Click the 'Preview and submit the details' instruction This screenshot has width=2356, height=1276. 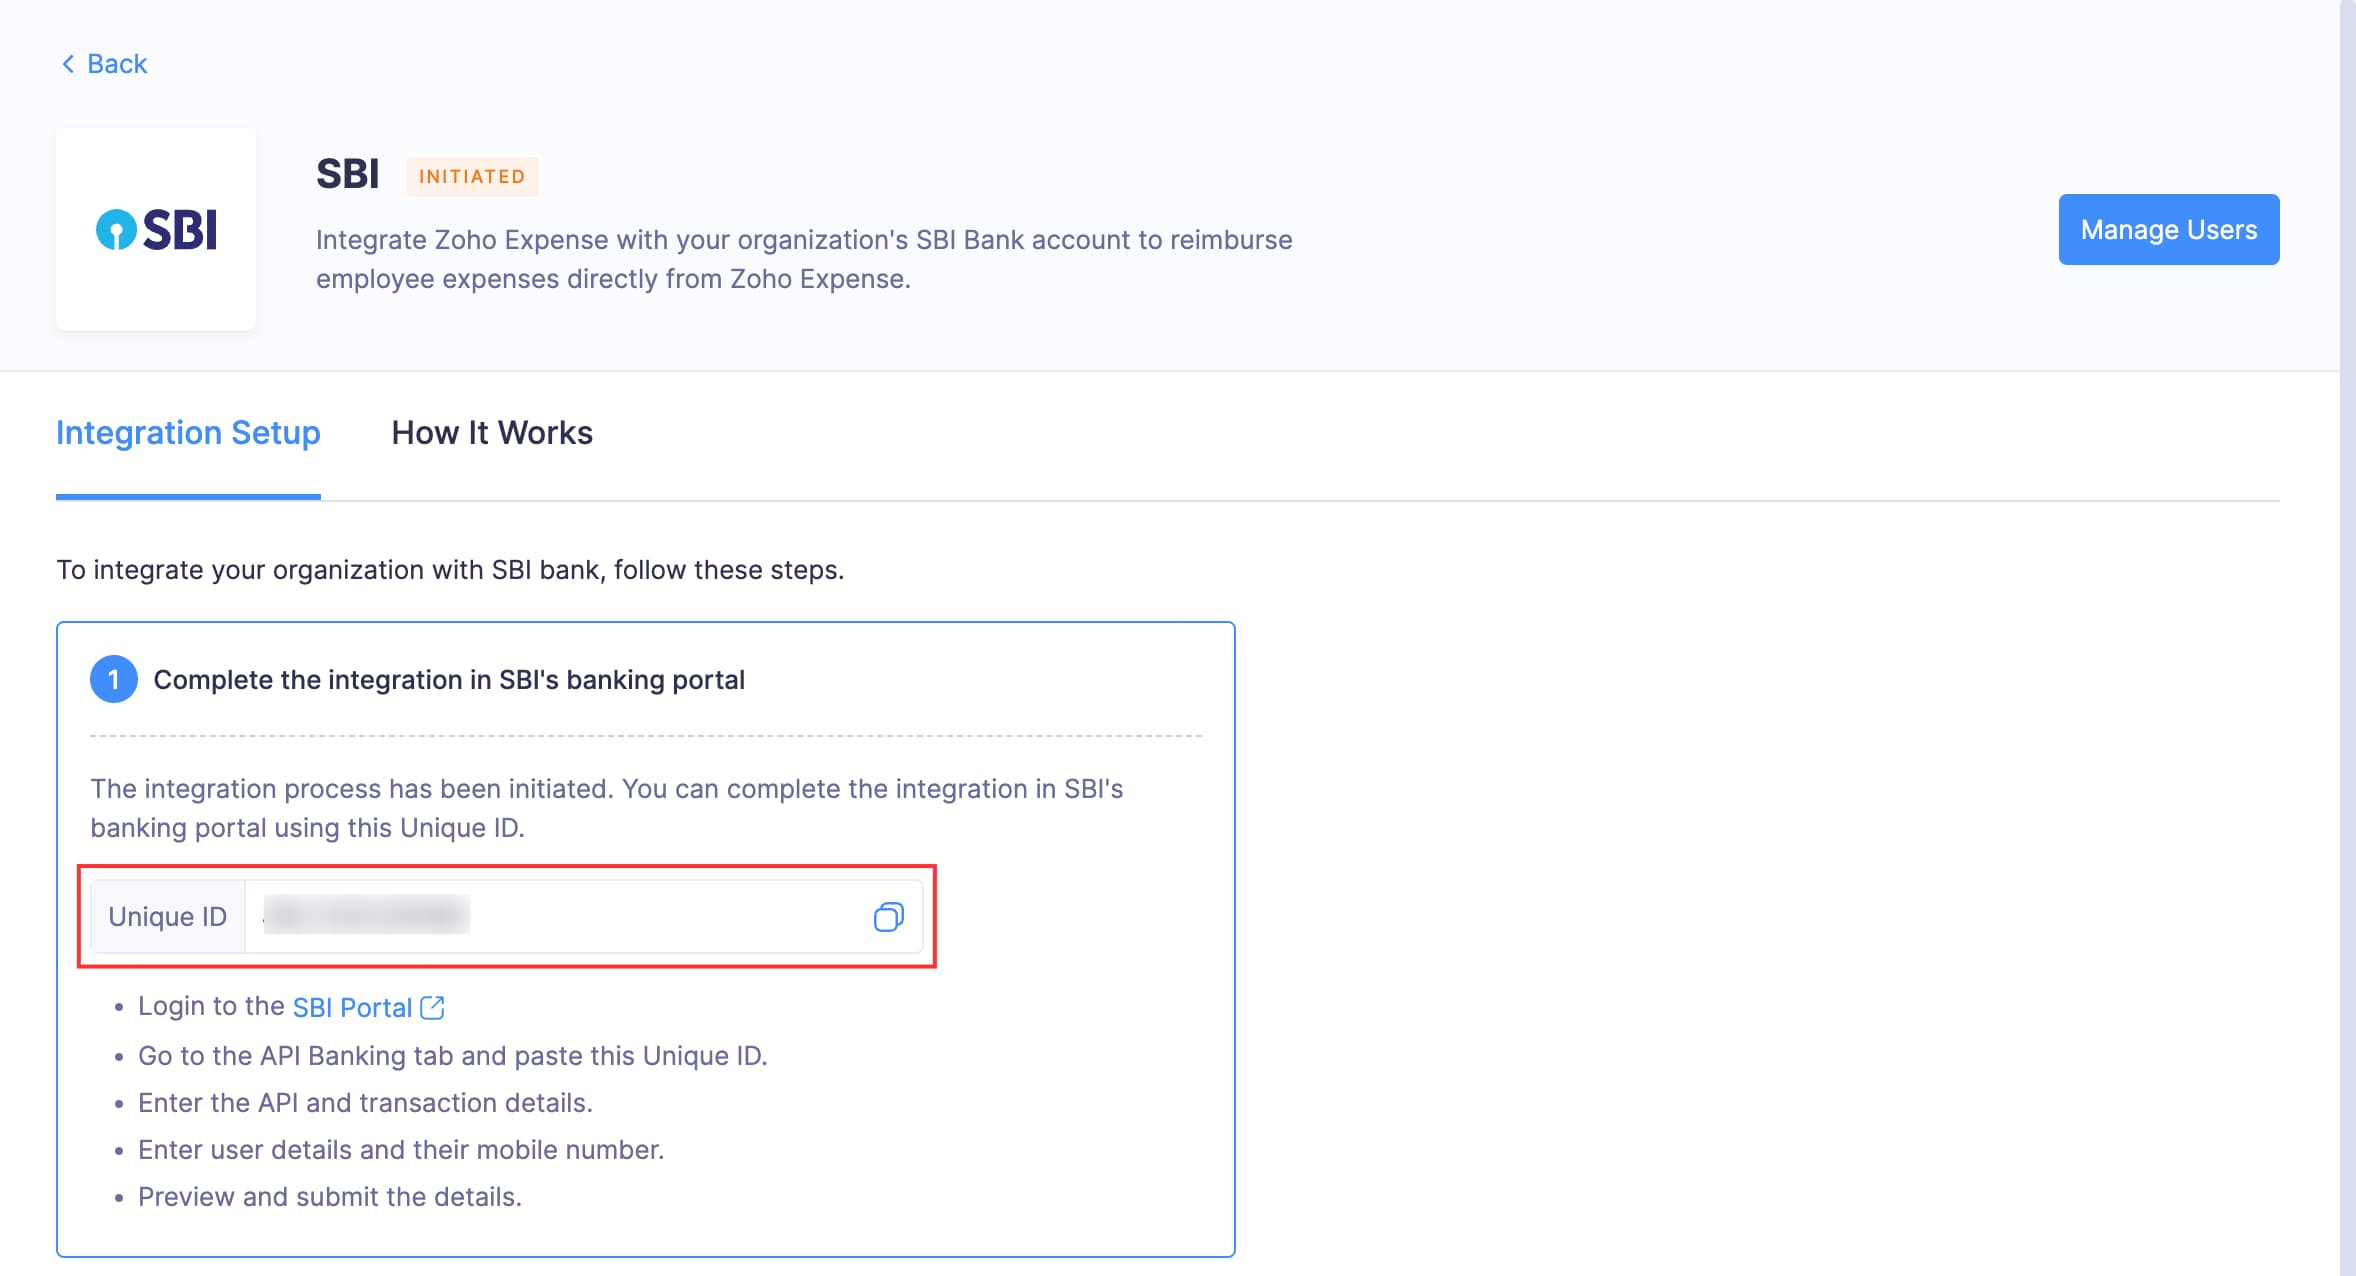click(x=330, y=1197)
